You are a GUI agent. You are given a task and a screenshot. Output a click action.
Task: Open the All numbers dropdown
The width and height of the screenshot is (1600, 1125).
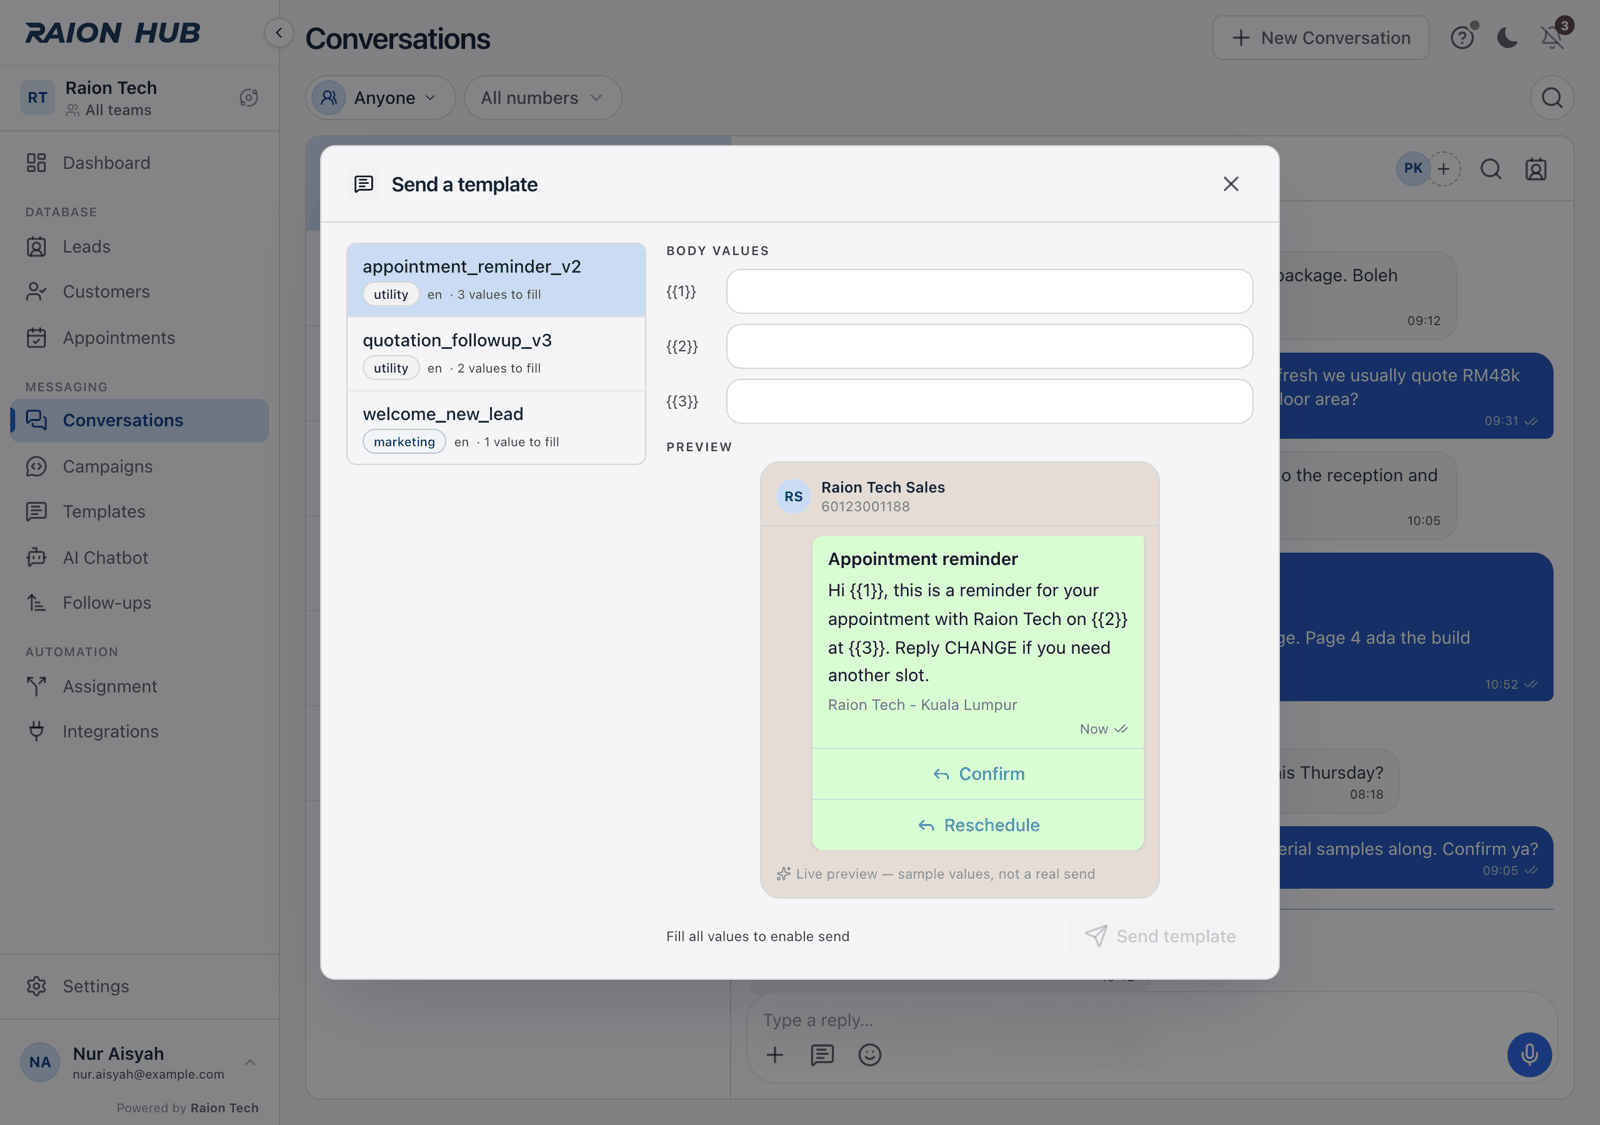543,98
